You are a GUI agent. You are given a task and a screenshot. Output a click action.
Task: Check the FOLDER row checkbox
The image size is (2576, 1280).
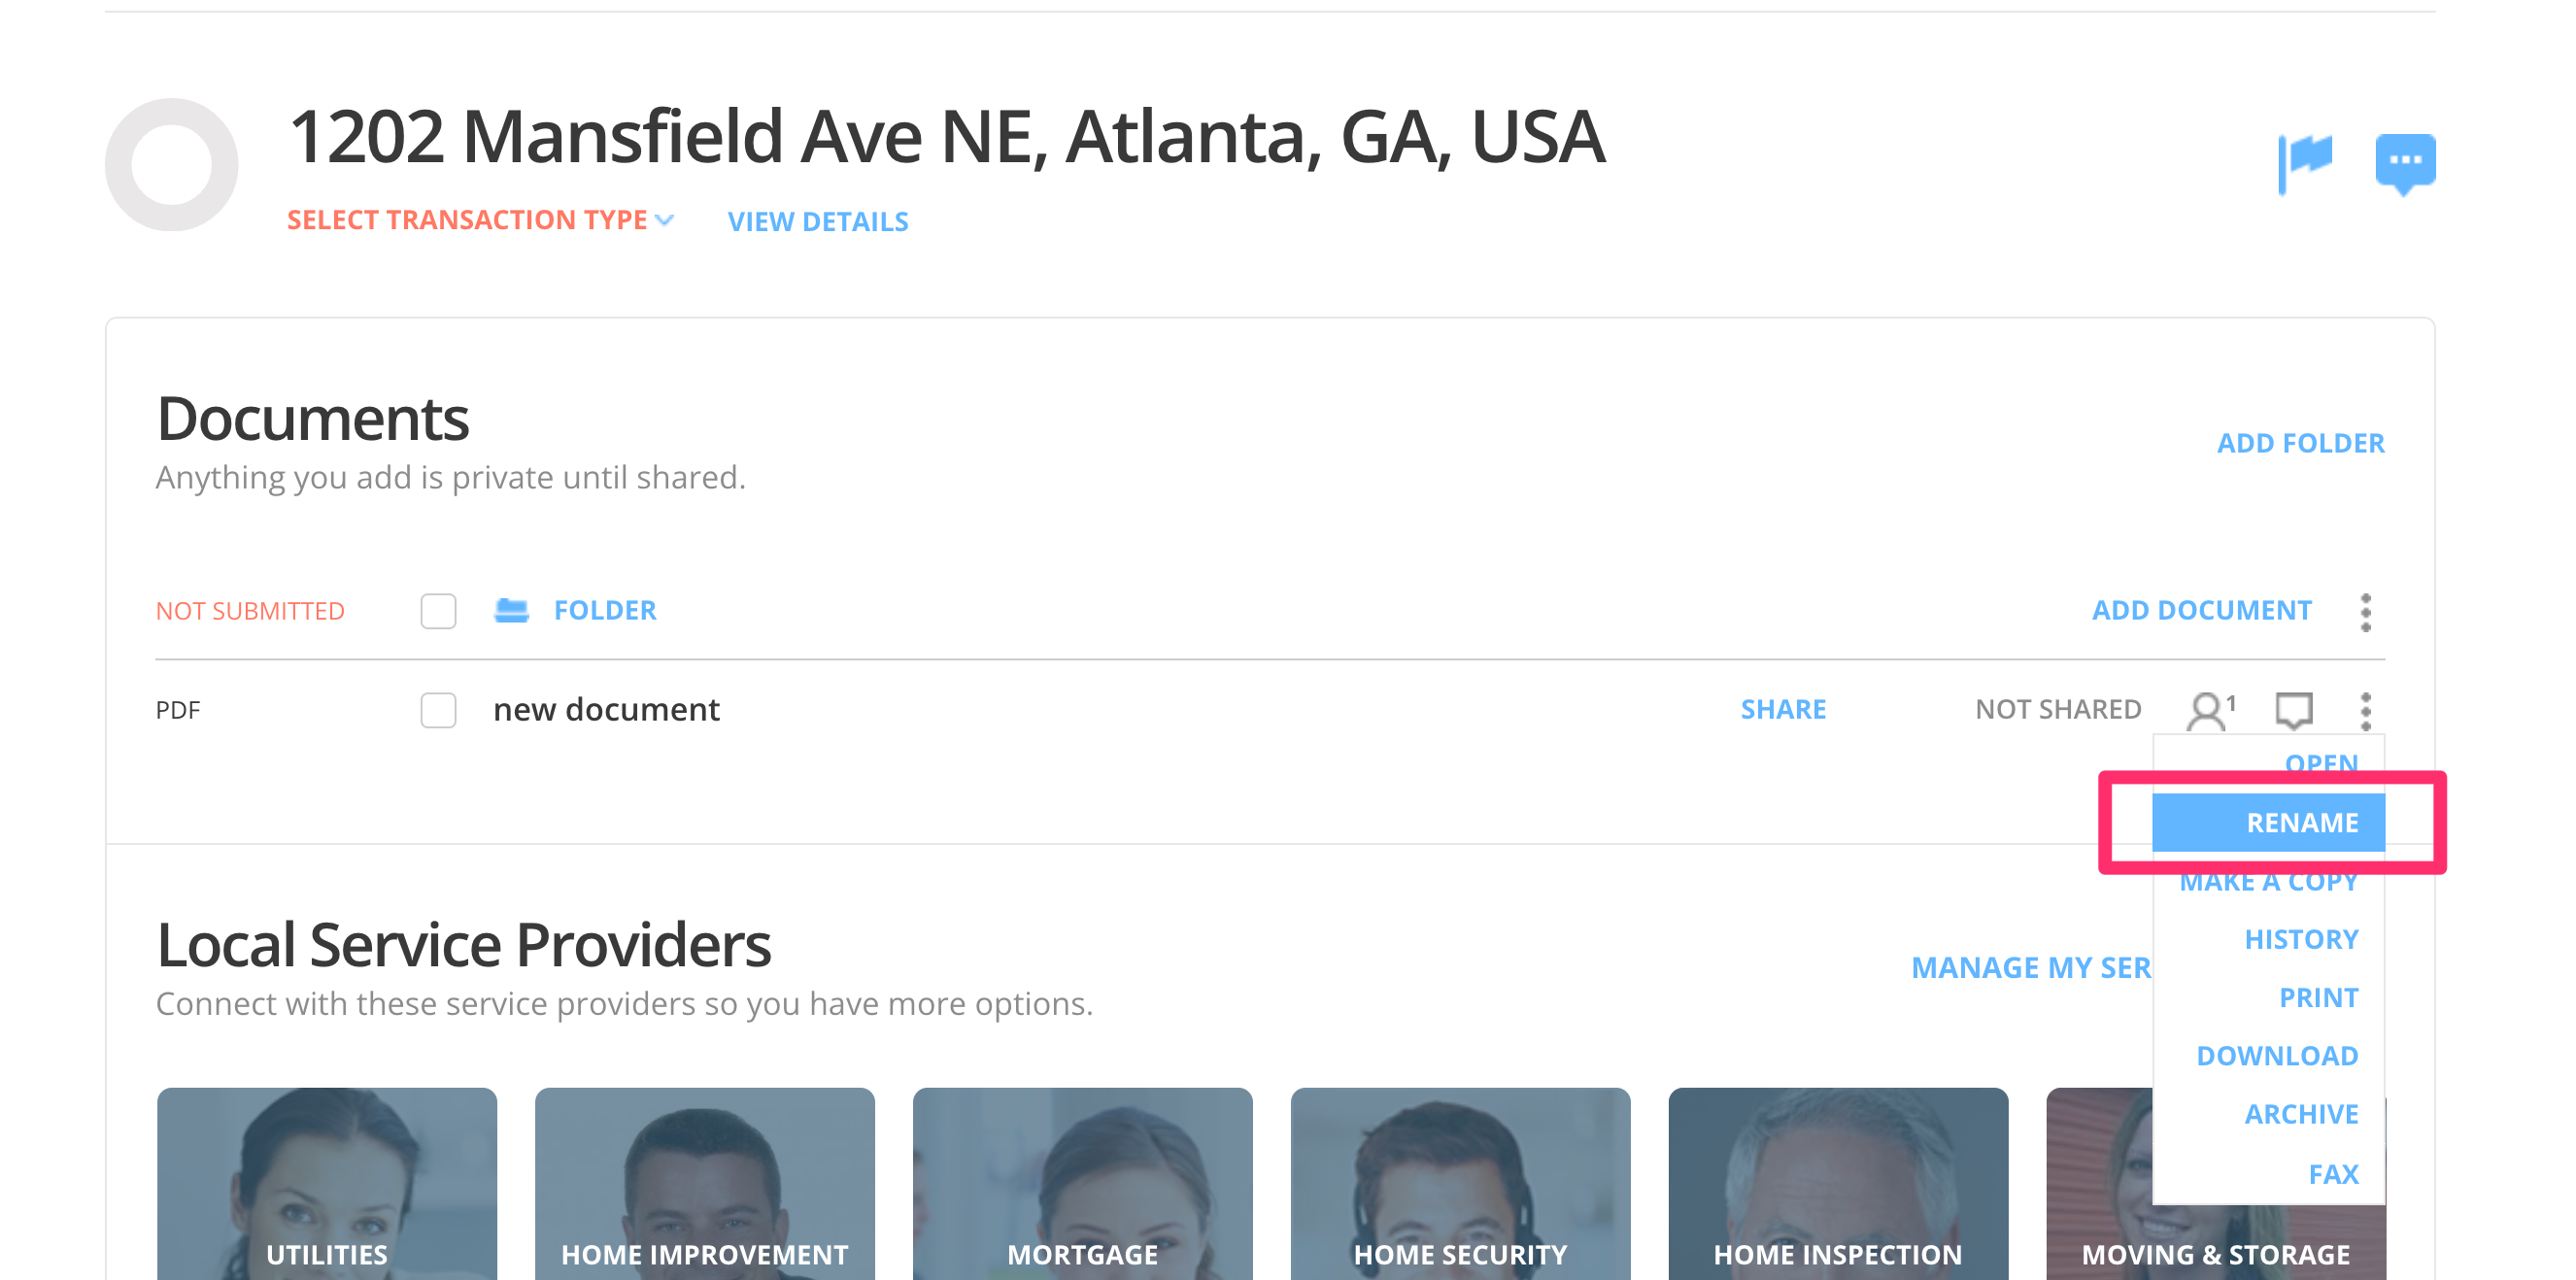pyautogui.click(x=438, y=611)
